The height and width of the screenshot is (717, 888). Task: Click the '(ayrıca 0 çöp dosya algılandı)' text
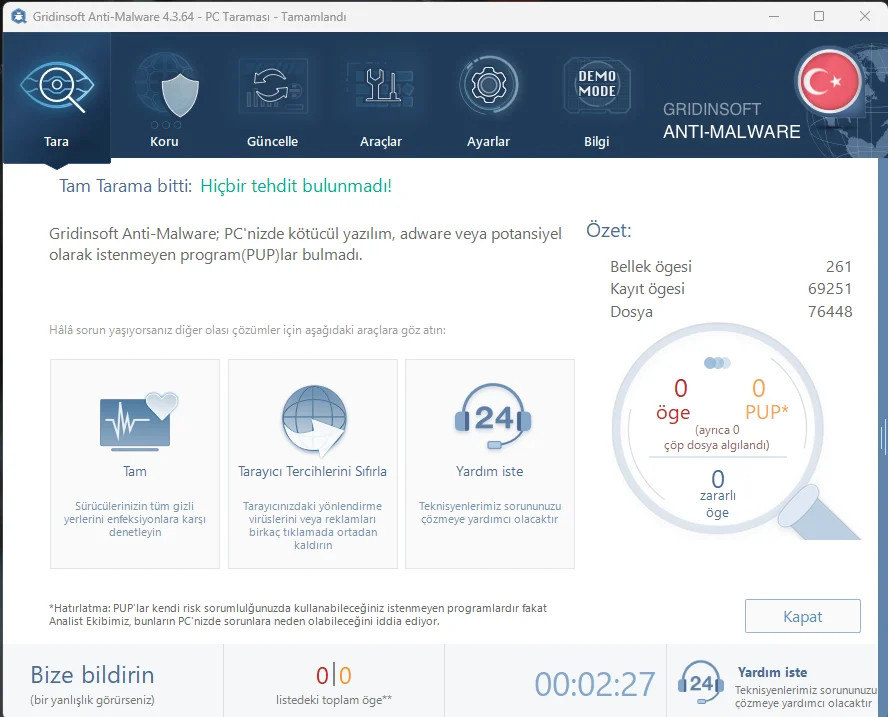click(x=717, y=437)
